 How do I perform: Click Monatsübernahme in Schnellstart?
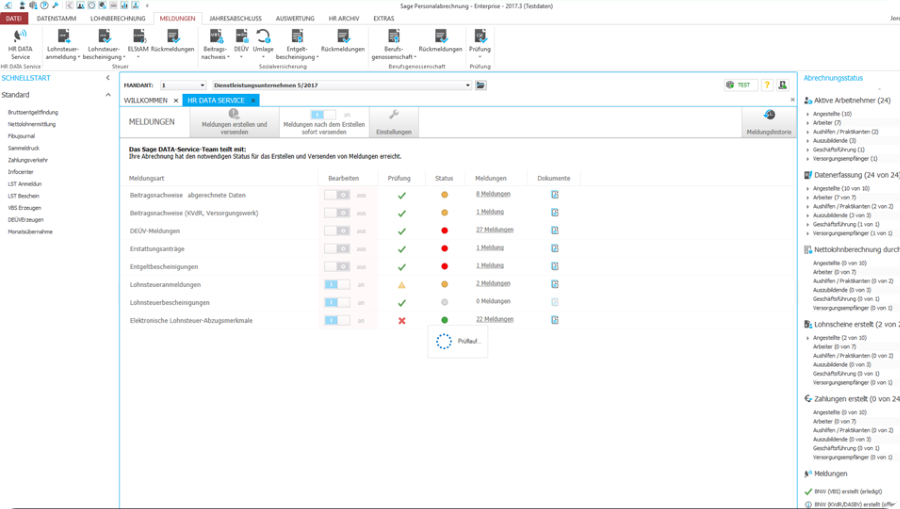point(30,232)
